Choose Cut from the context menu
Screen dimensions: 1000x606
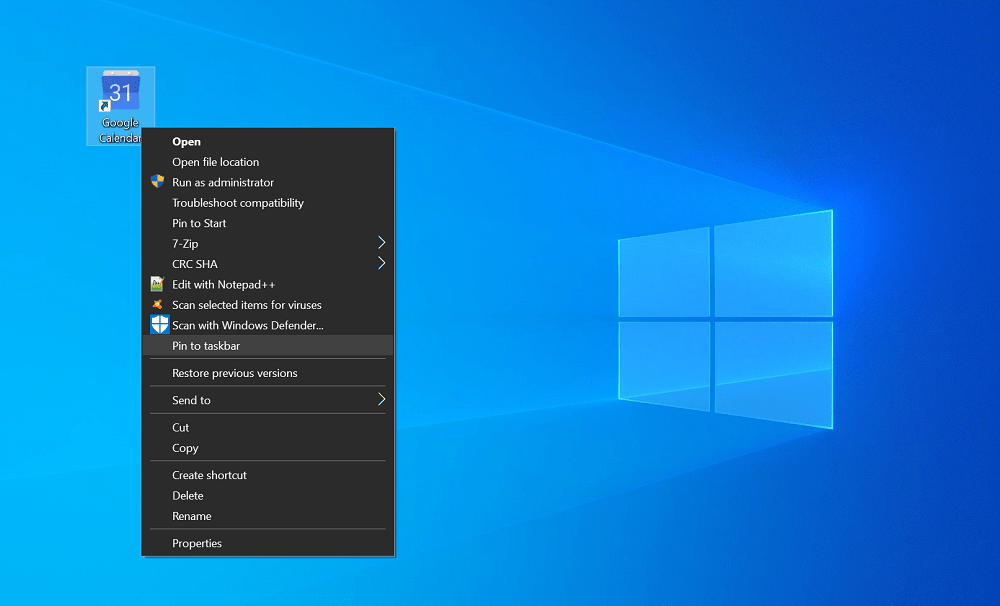pyautogui.click(x=268, y=427)
